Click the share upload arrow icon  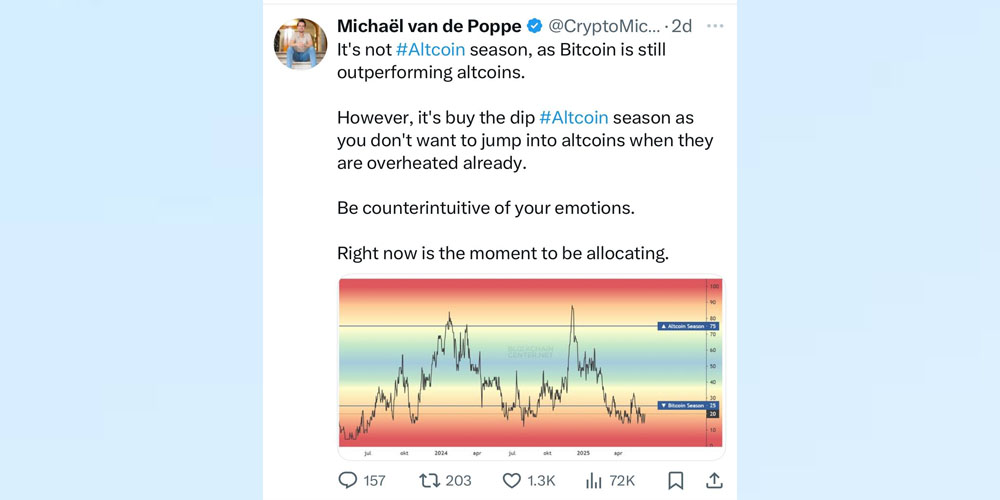click(714, 481)
